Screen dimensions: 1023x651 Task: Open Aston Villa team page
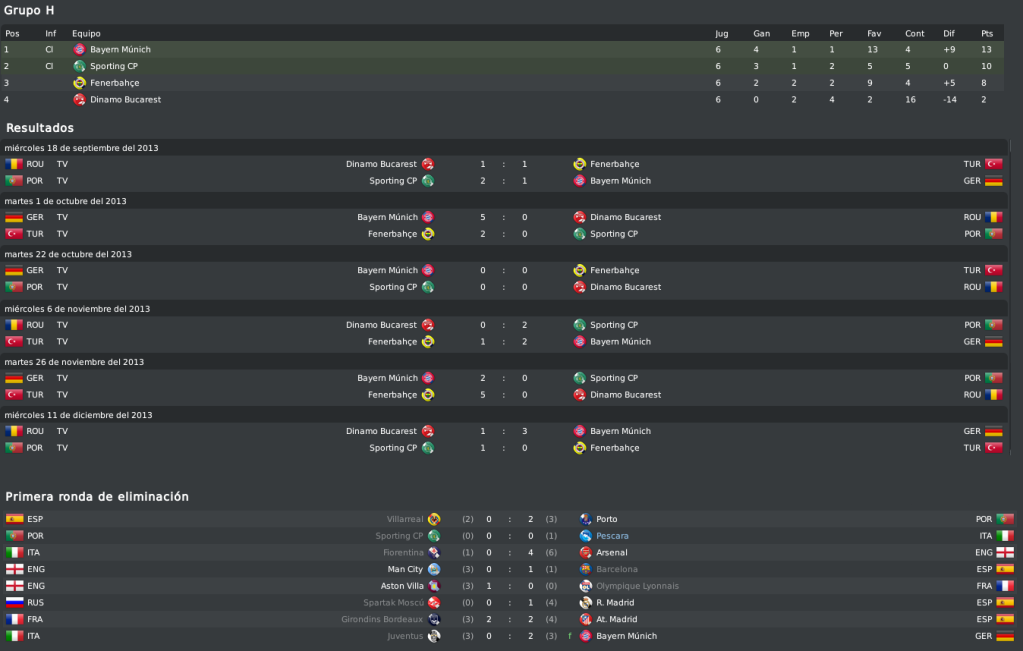tap(401, 586)
